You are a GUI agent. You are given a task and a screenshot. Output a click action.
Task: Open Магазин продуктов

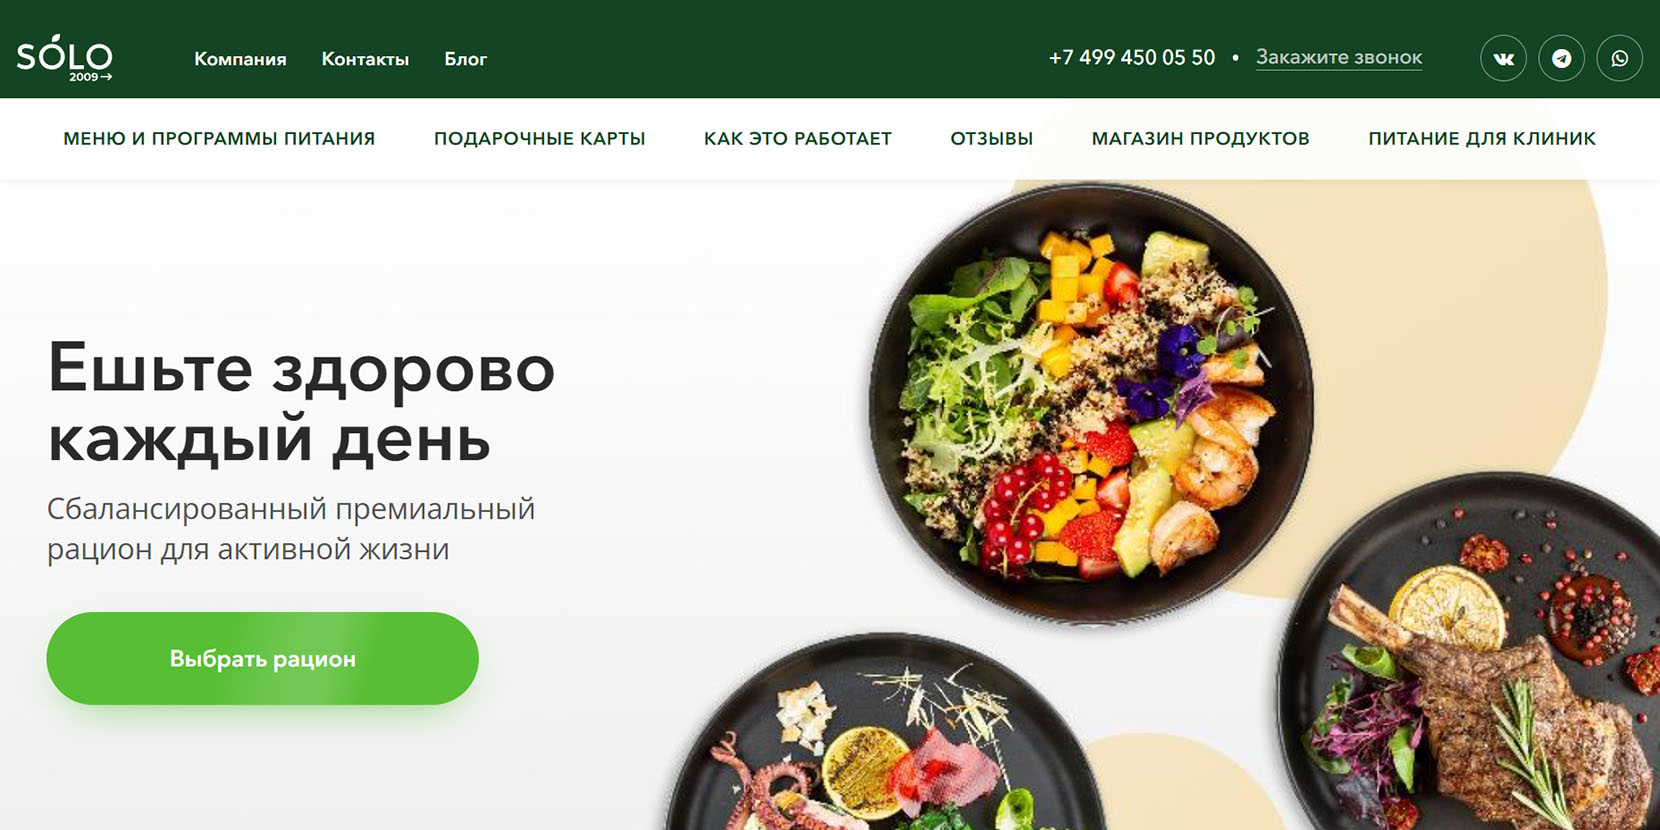click(x=1201, y=139)
